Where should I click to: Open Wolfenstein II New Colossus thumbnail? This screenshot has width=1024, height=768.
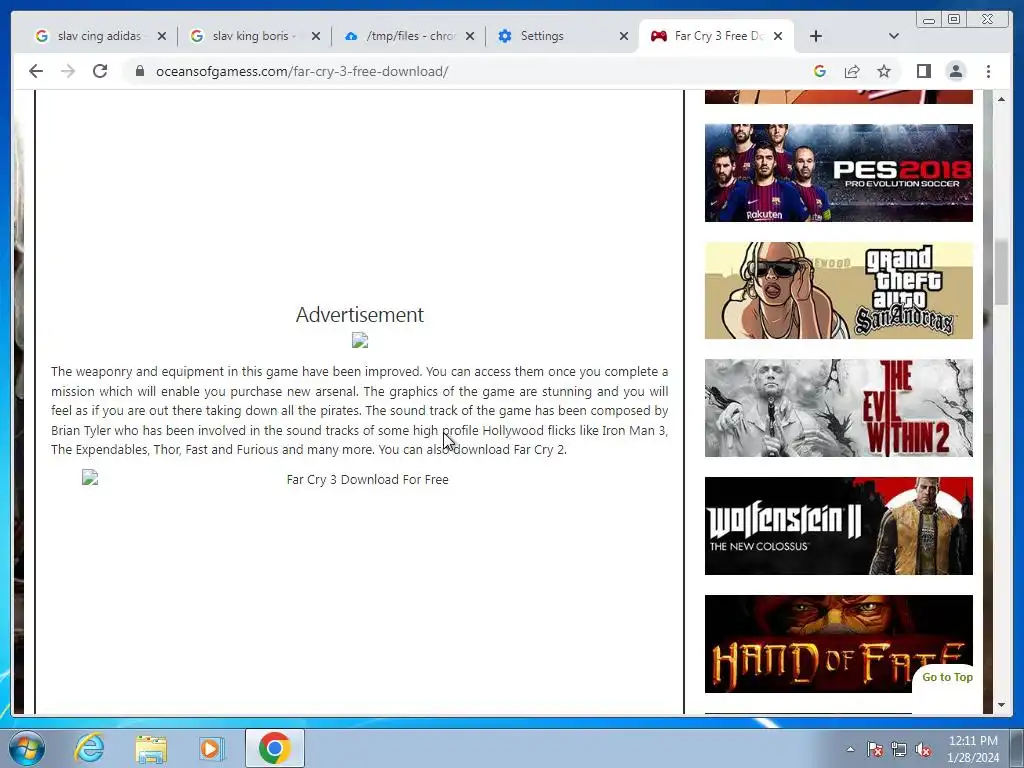pyautogui.click(x=839, y=526)
